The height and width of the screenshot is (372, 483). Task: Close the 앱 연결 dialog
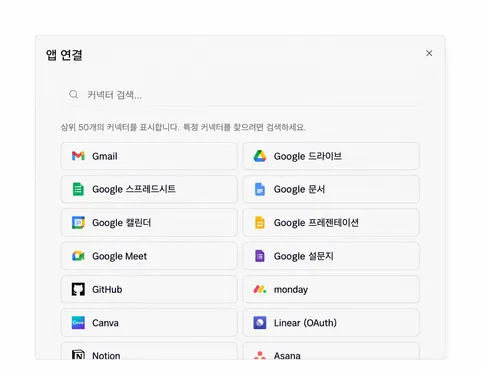click(x=429, y=53)
